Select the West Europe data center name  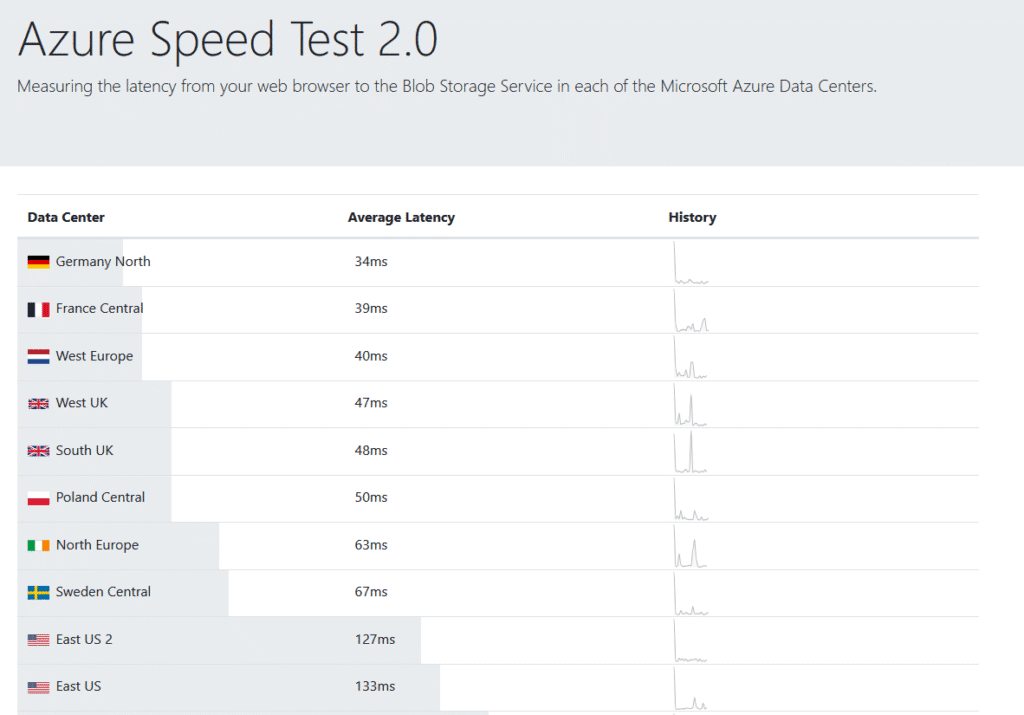pyautogui.click(x=94, y=356)
